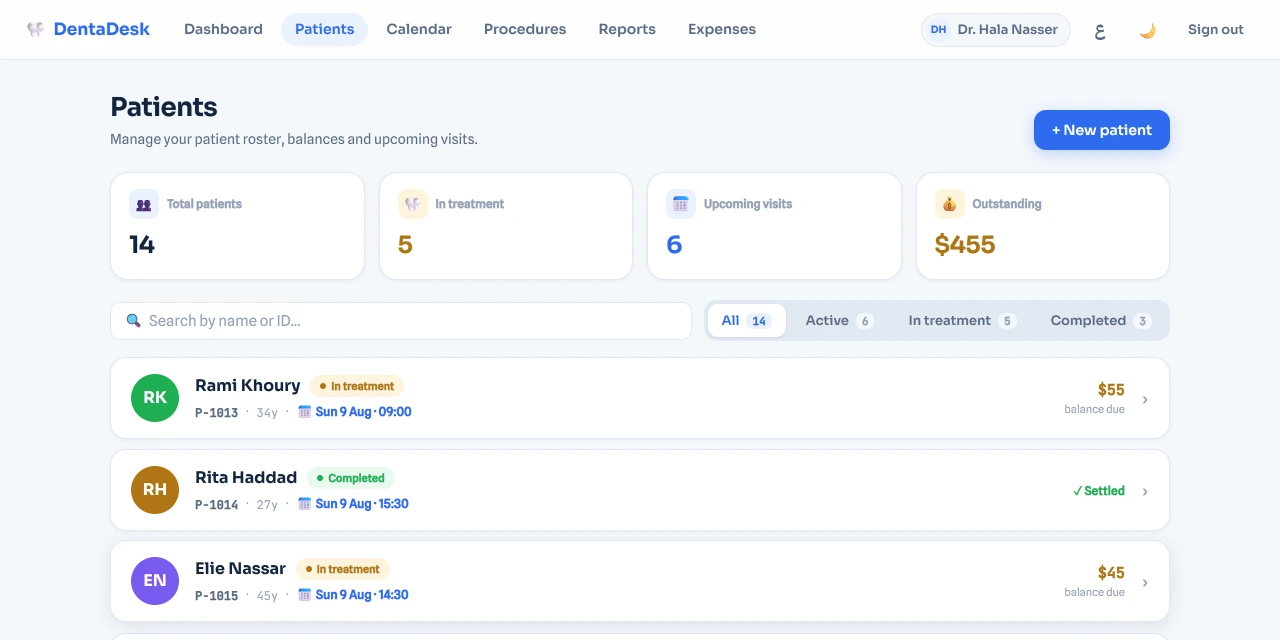
Task: Click the In treatment tooth icon
Action: point(412,204)
